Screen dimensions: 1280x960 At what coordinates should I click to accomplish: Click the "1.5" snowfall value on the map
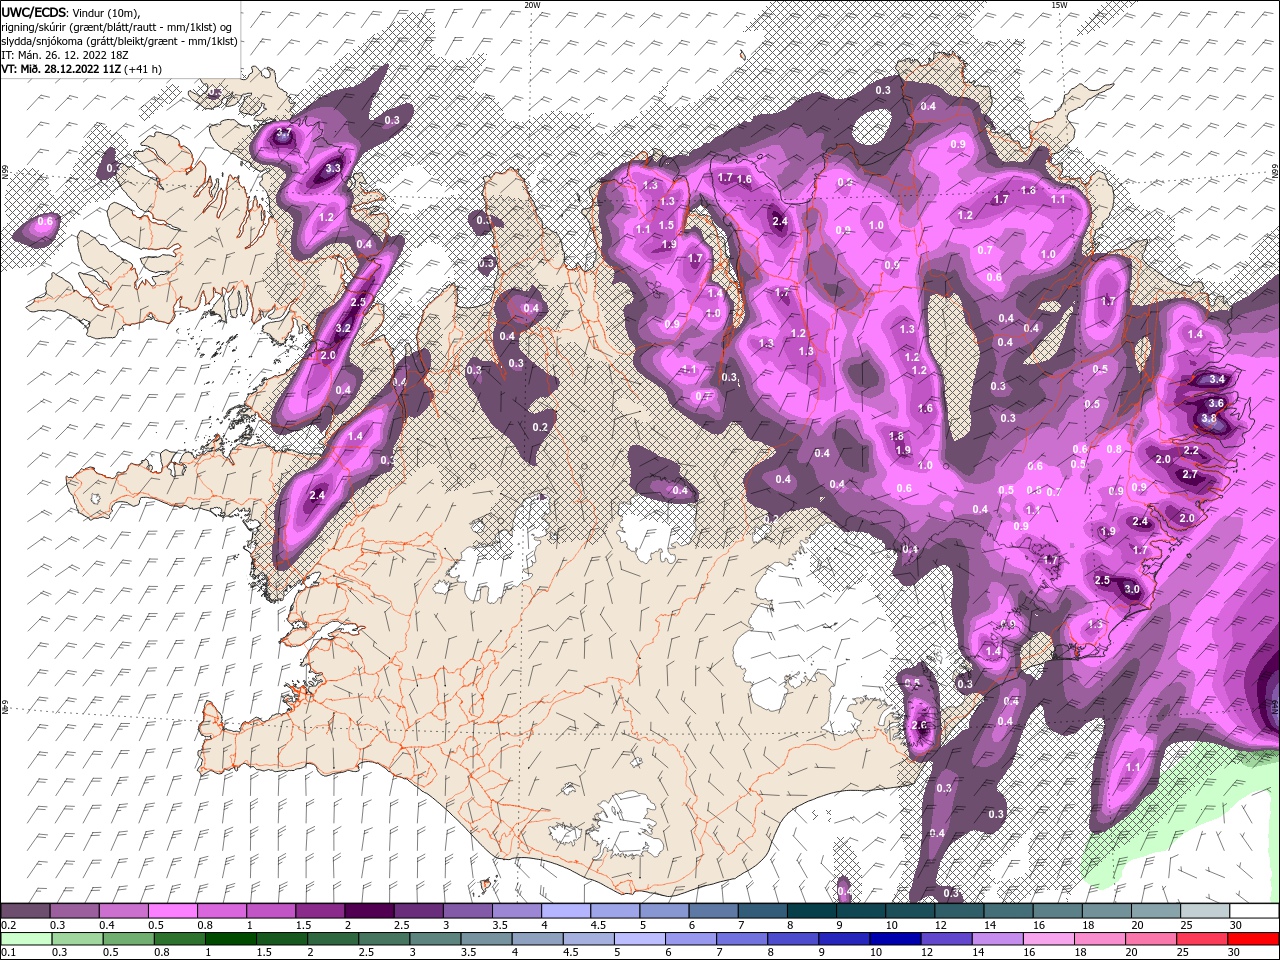(x=667, y=225)
